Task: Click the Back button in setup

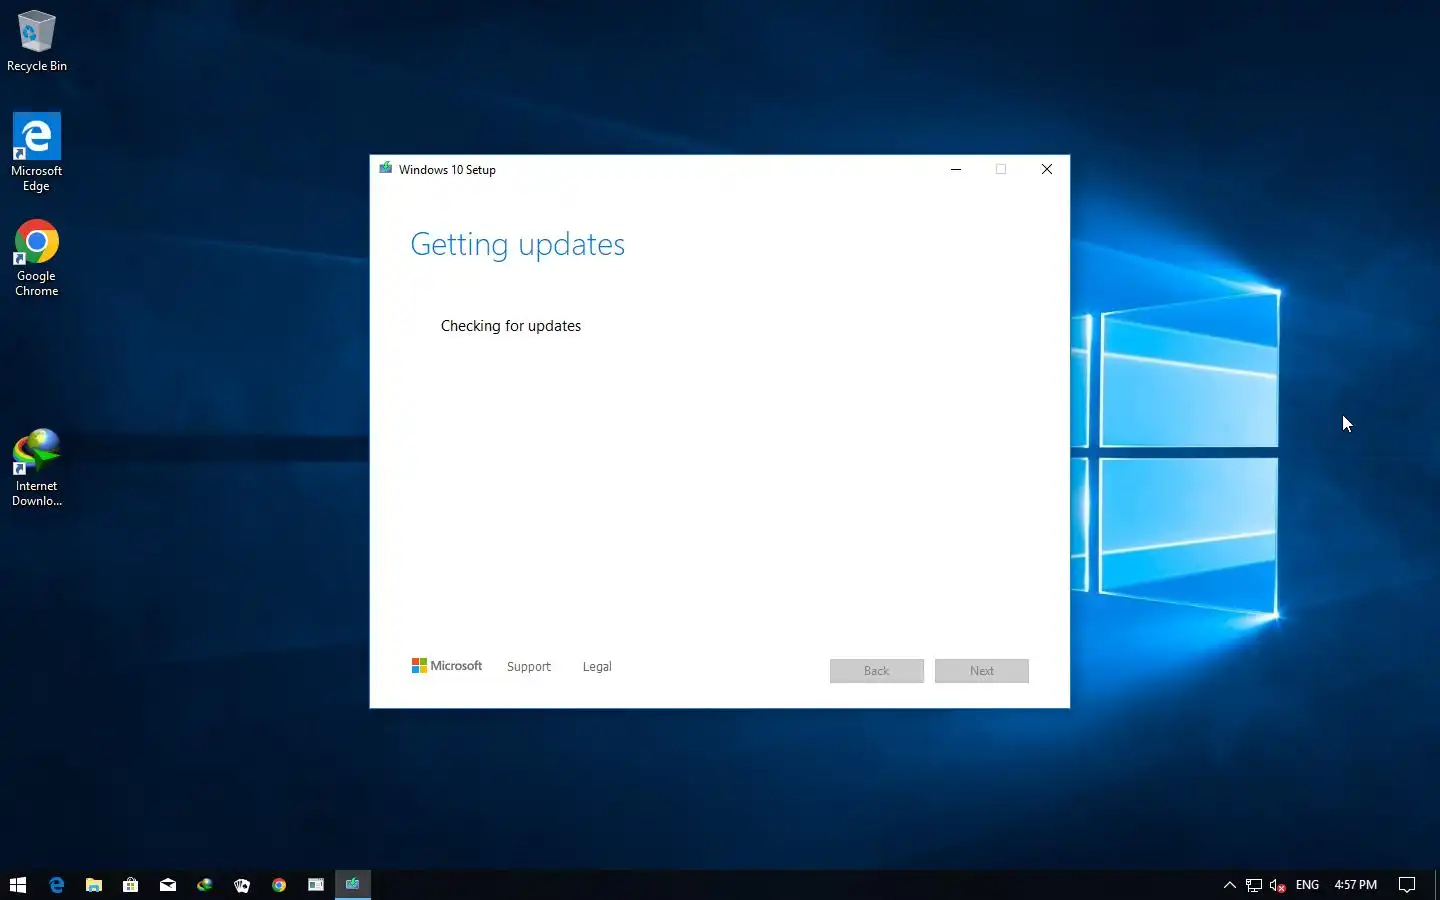Action: tap(877, 671)
